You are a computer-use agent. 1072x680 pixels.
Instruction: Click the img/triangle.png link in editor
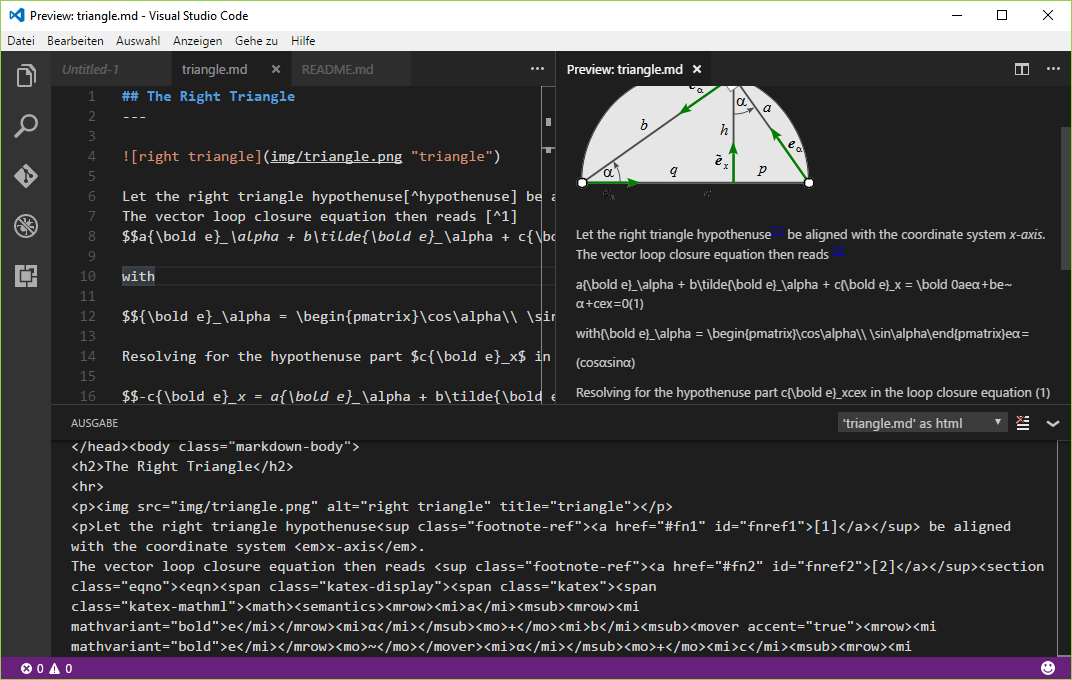pos(336,157)
